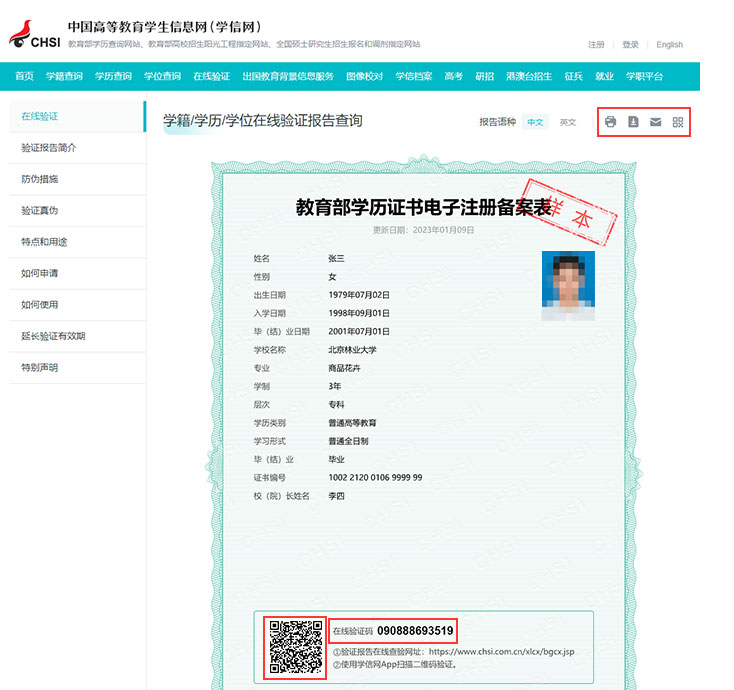The image size is (734, 690).
Task: Click the duration value 3年
Action: coord(335,386)
